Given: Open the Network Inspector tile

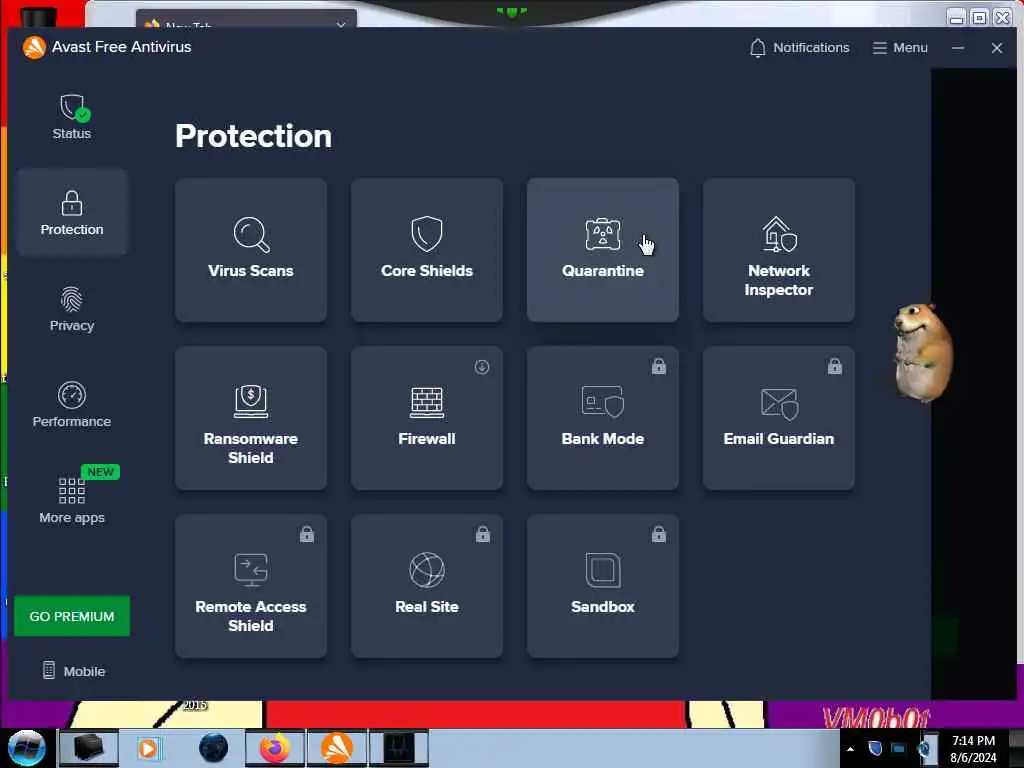Looking at the screenshot, I should 779,250.
